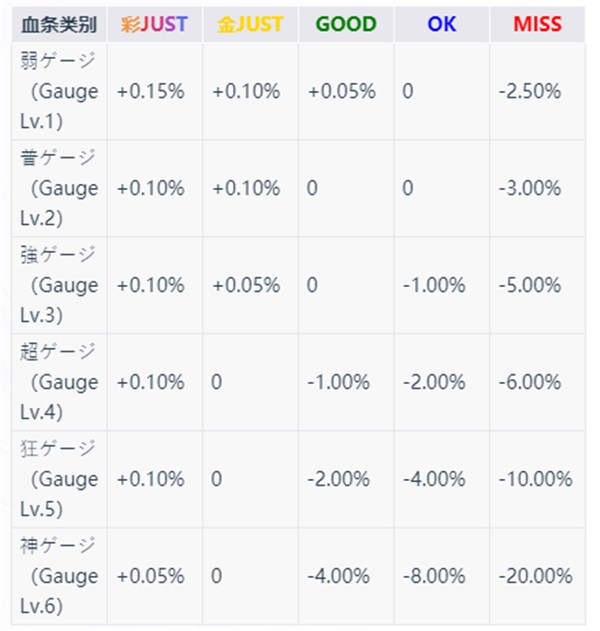This screenshot has width=600, height=631.
Task: Click the blue OK column header
Action: [x=441, y=24]
